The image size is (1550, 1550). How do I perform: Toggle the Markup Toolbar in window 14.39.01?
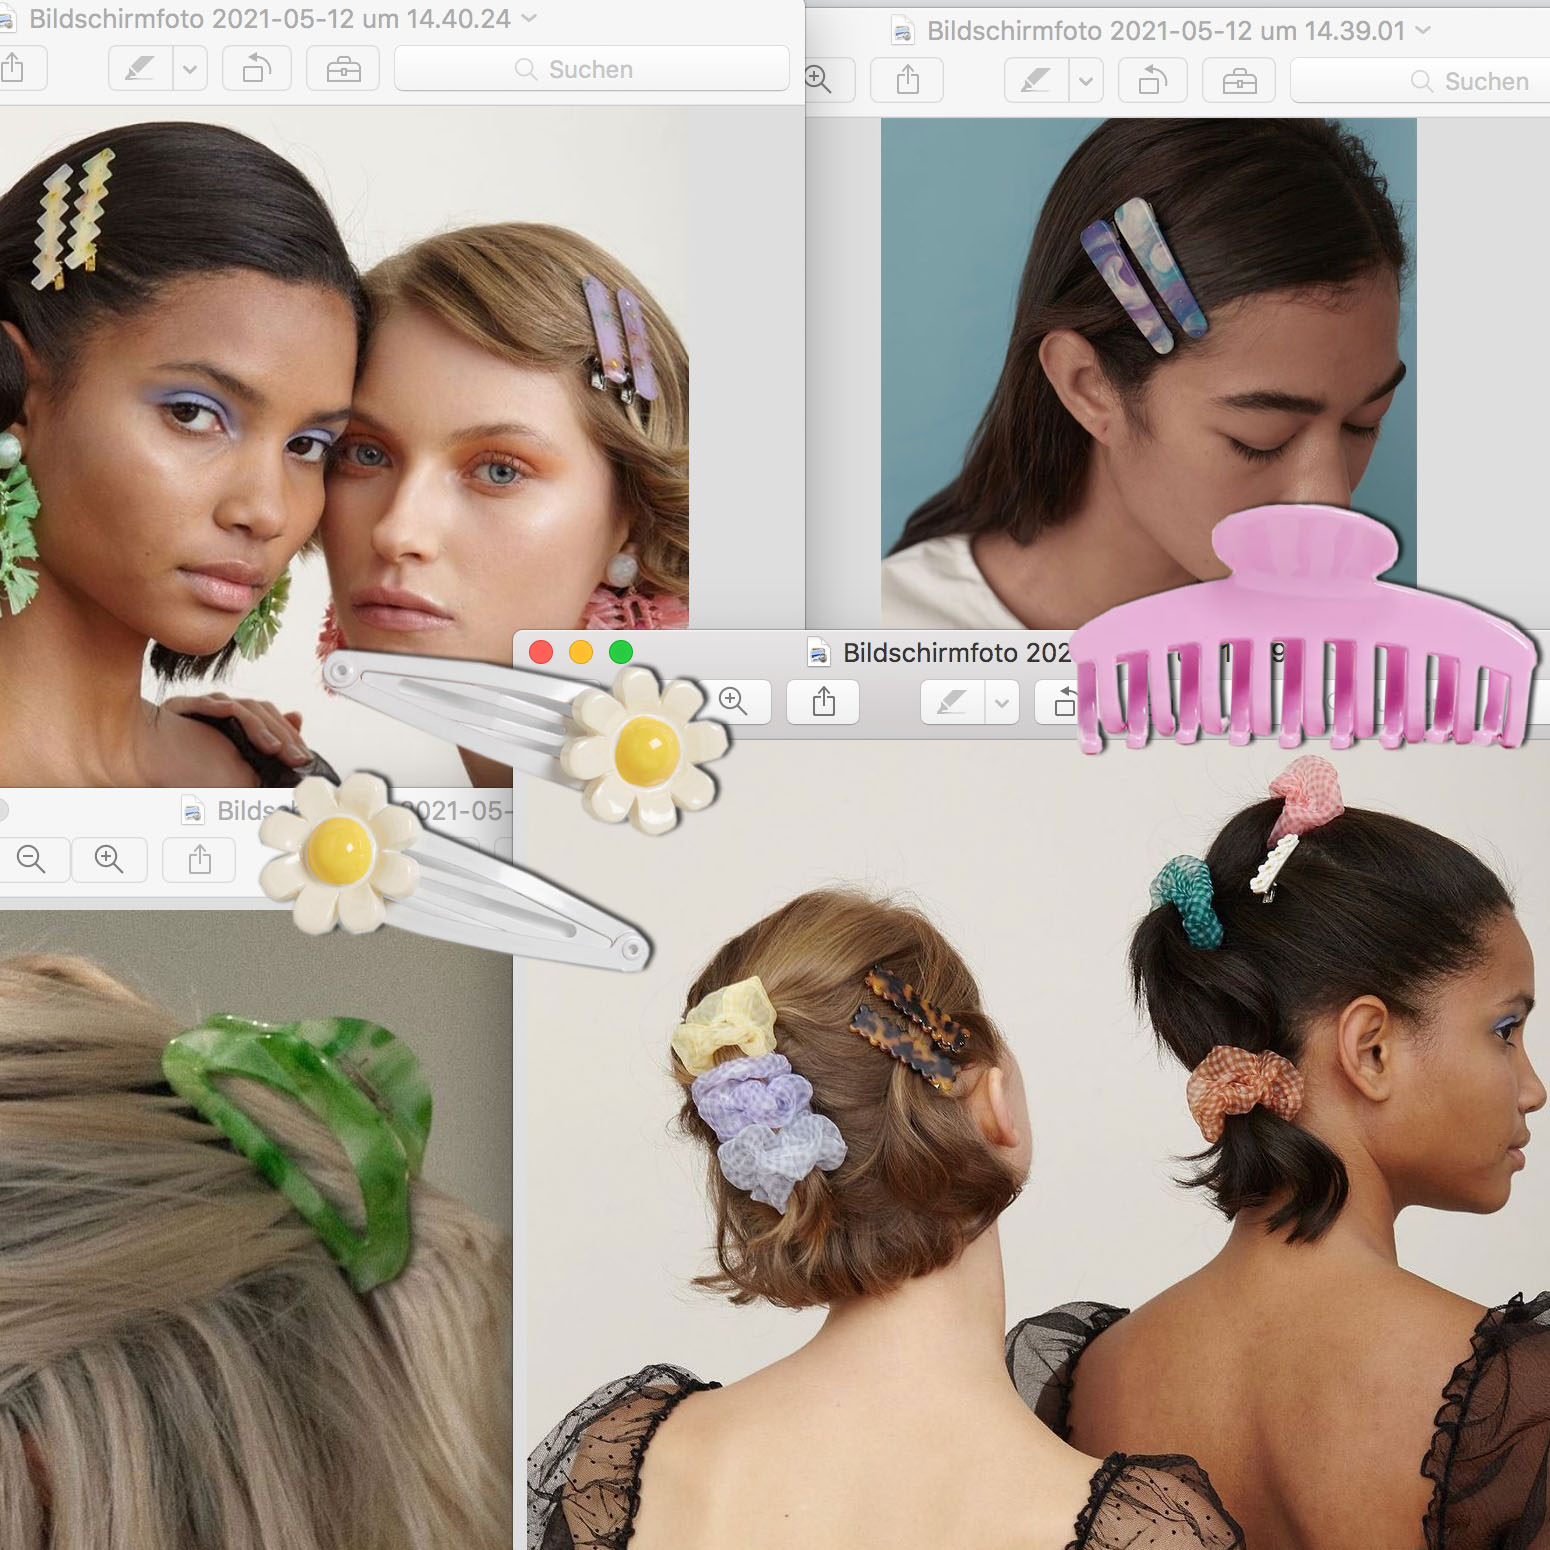point(1239,81)
